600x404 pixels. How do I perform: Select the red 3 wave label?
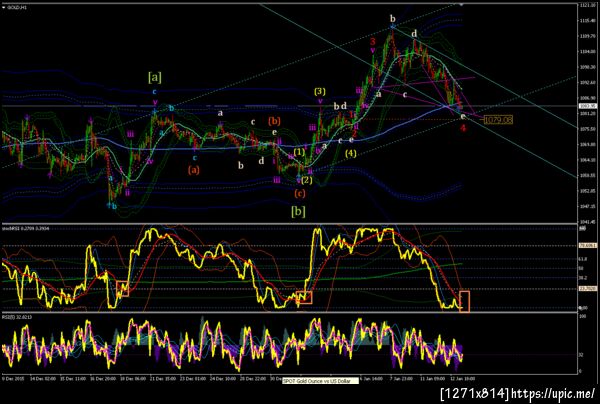tap(373, 41)
